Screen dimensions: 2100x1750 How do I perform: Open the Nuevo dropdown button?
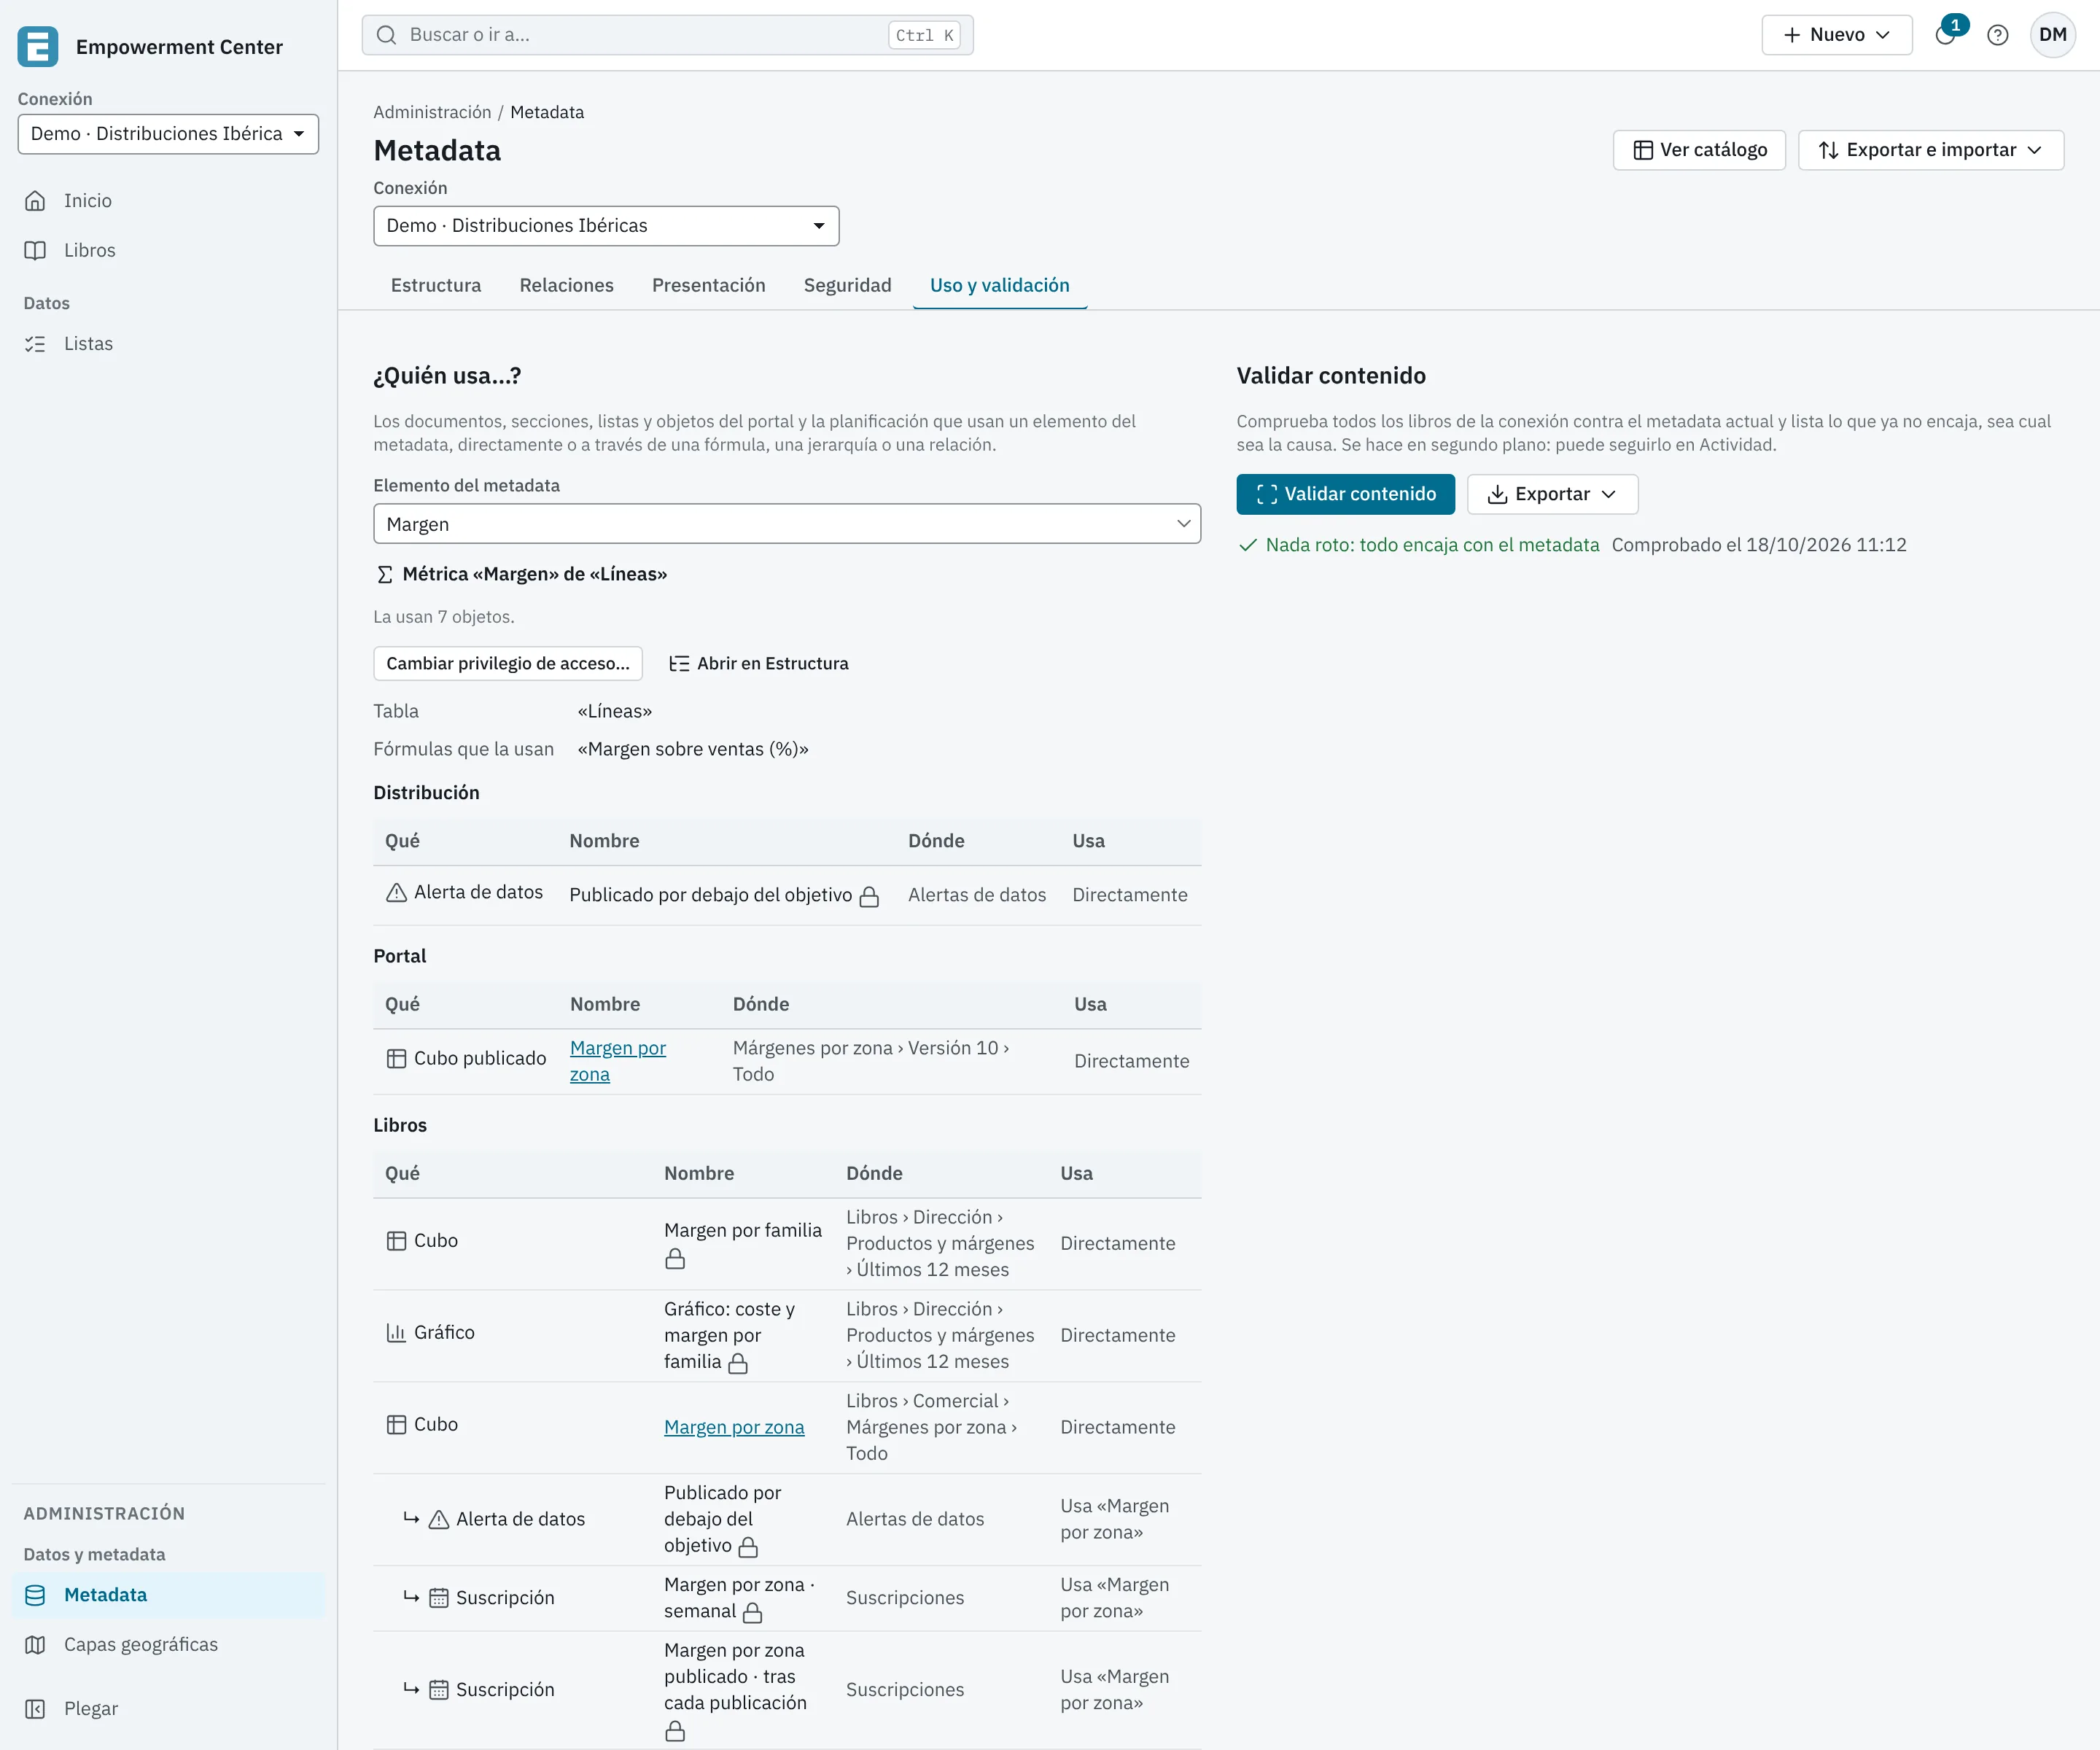(1837, 35)
